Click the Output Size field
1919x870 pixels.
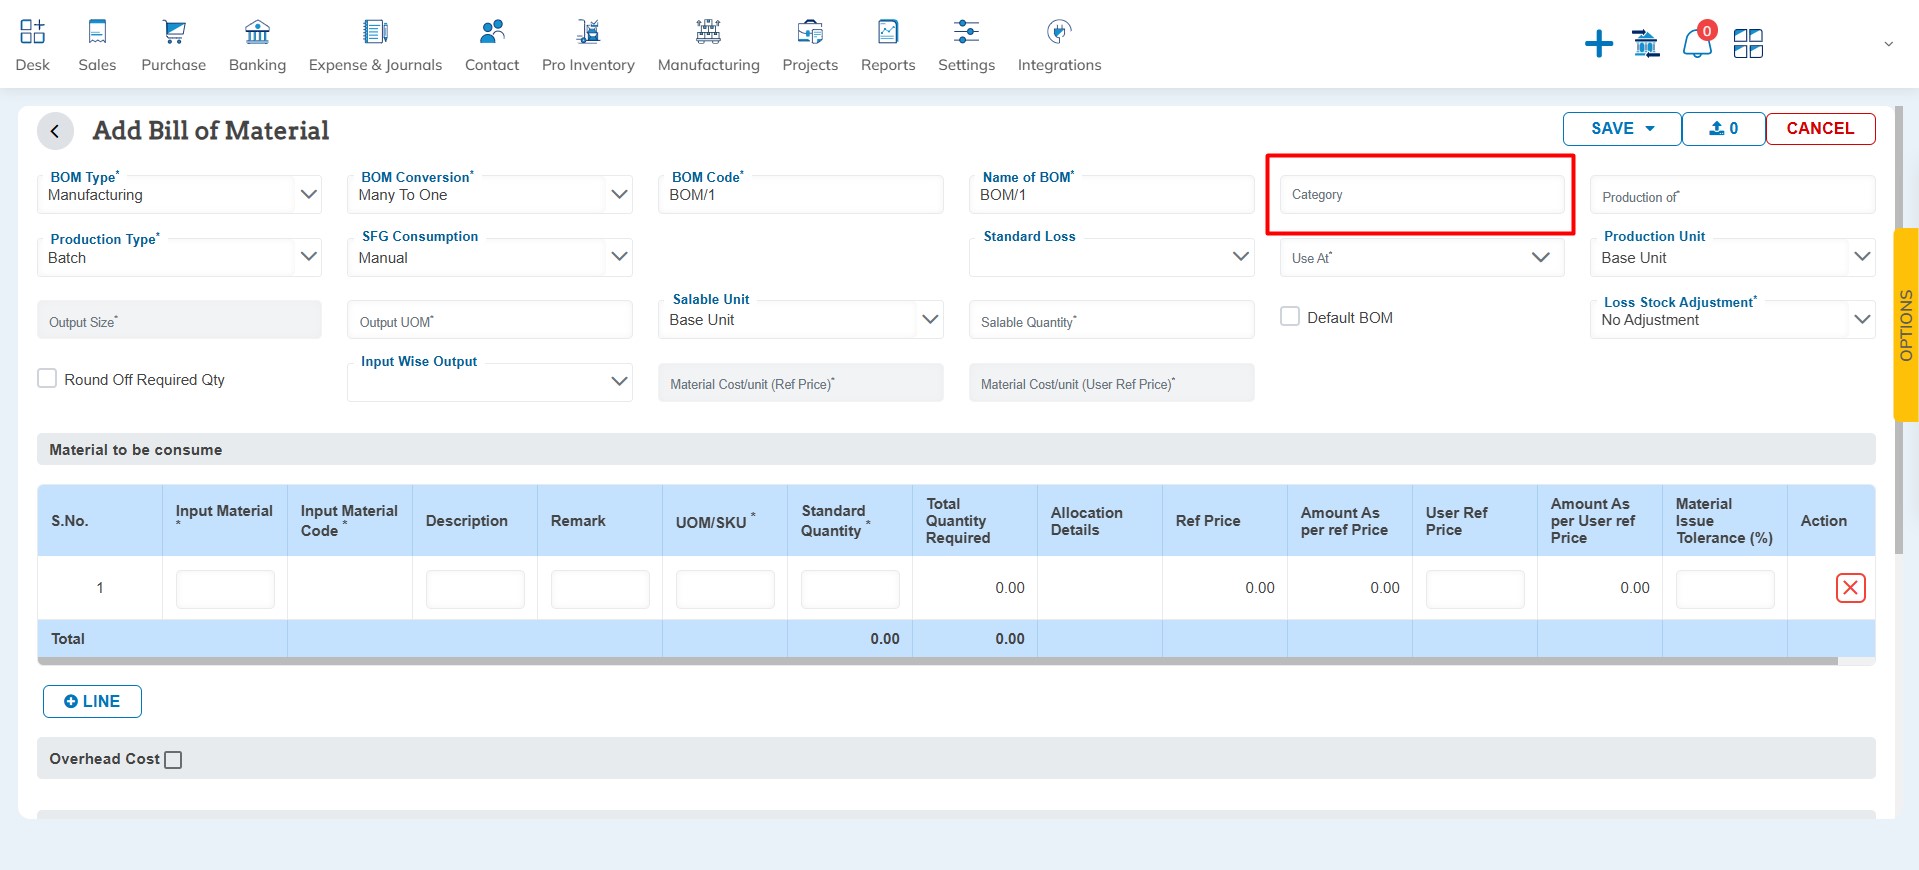click(179, 320)
